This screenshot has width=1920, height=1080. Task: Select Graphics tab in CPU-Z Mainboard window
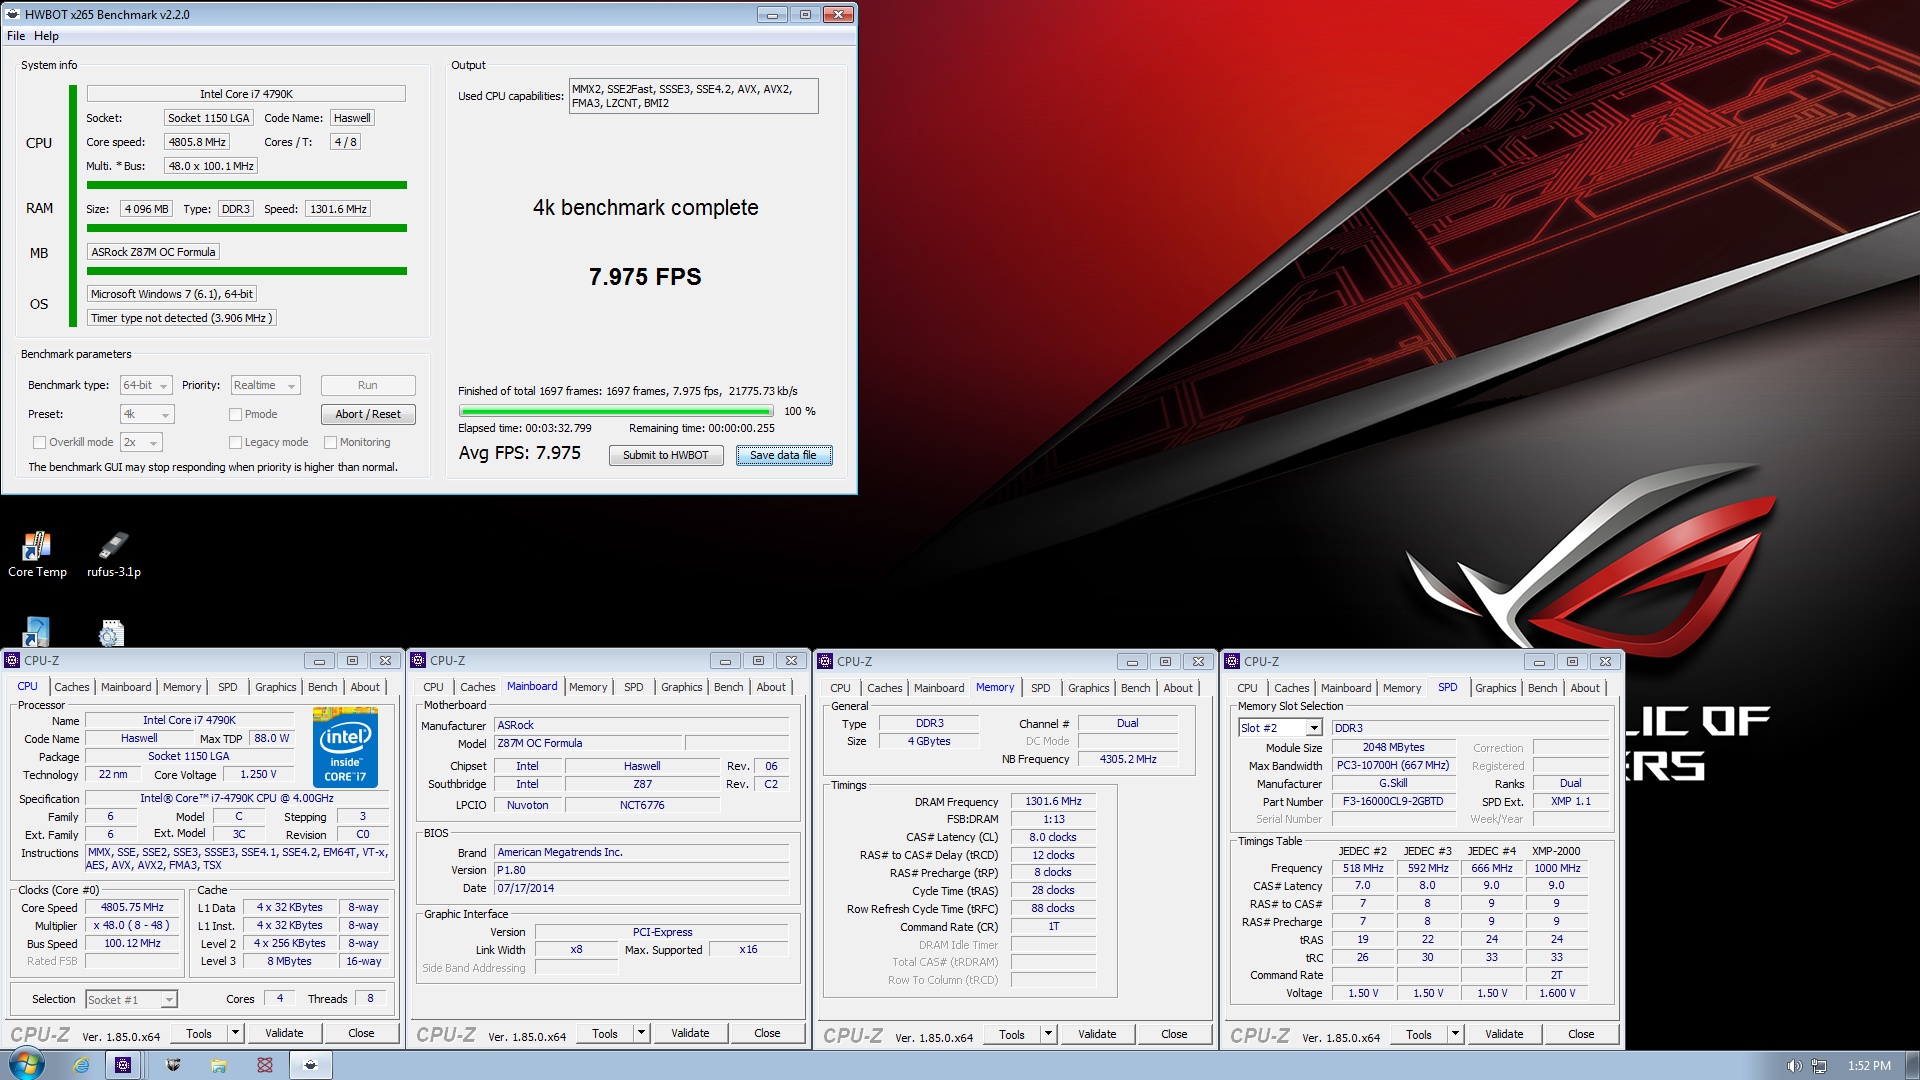tap(681, 687)
